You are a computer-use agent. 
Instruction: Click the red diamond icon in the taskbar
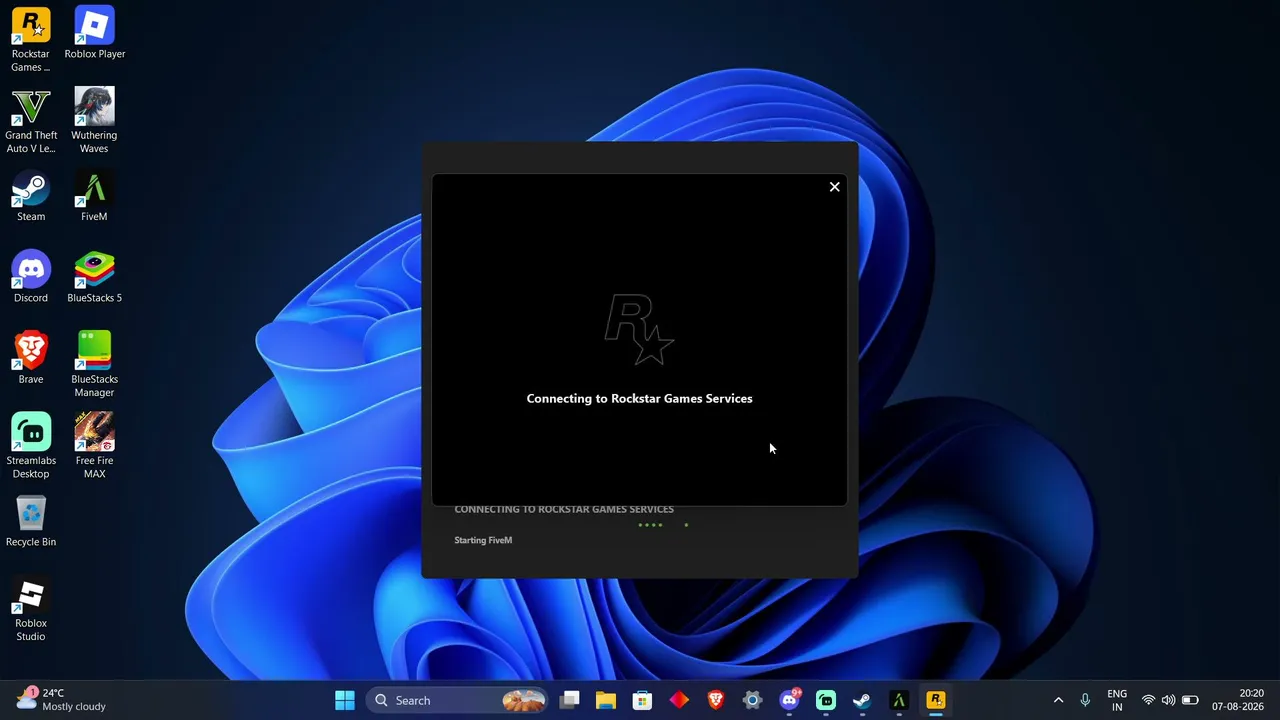coord(679,700)
